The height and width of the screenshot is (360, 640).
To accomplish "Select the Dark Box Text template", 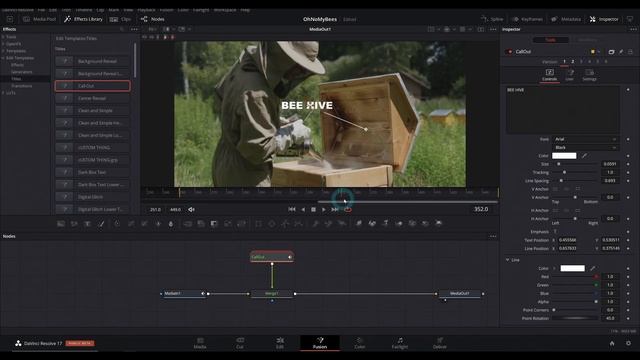I will (93, 172).
